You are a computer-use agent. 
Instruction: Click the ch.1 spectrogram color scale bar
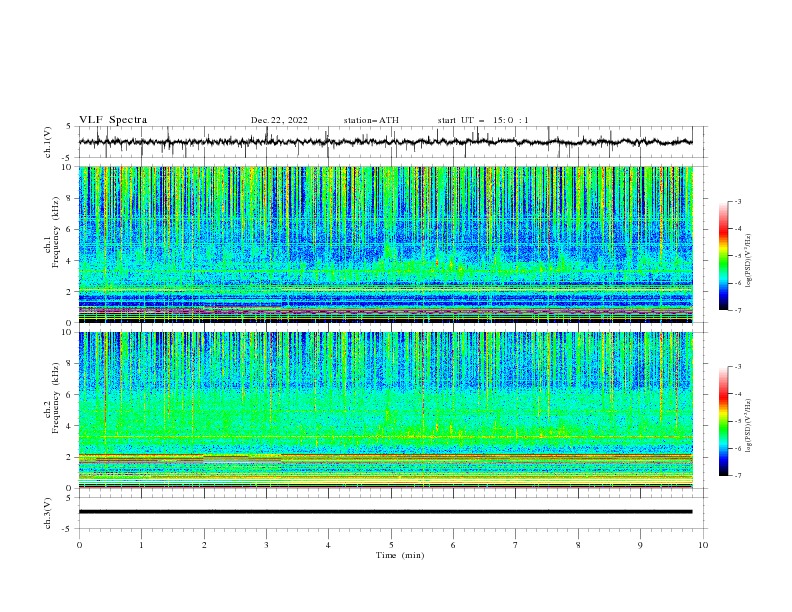tap(723, 256)
